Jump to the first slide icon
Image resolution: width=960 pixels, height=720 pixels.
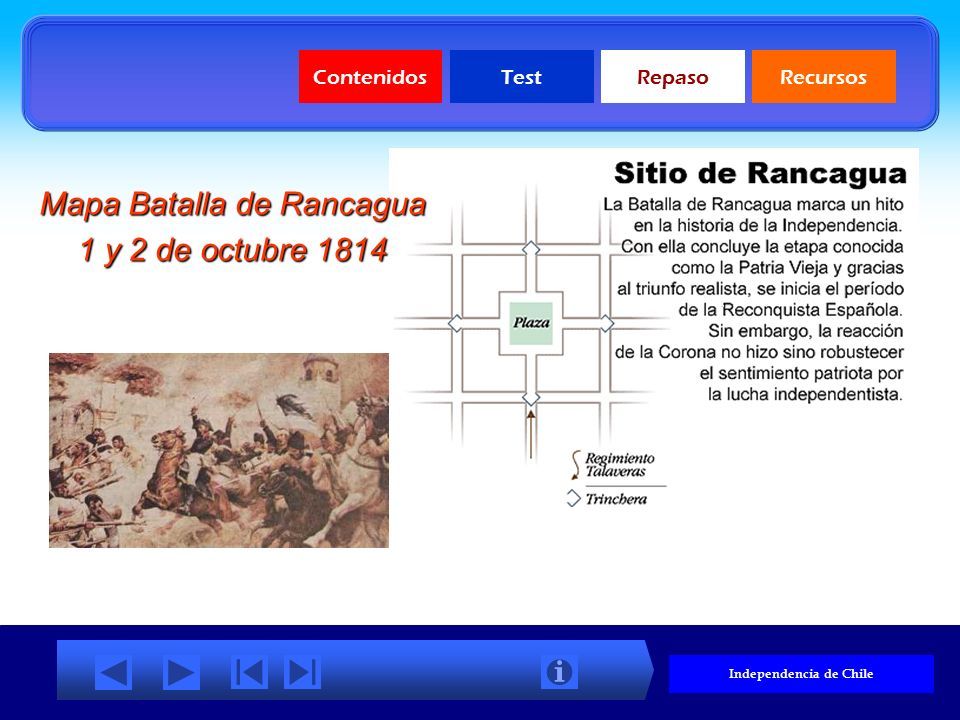[x=249, y=672]
